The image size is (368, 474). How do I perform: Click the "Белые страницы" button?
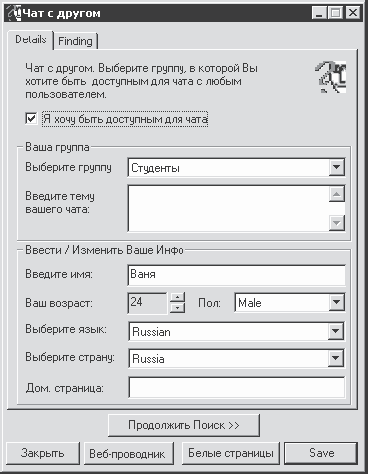tap(231, 453)
